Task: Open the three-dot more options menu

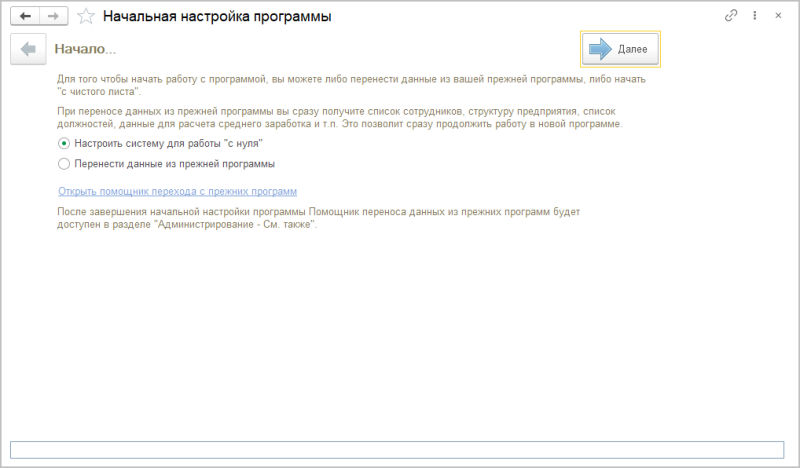Action: (754, 17)
